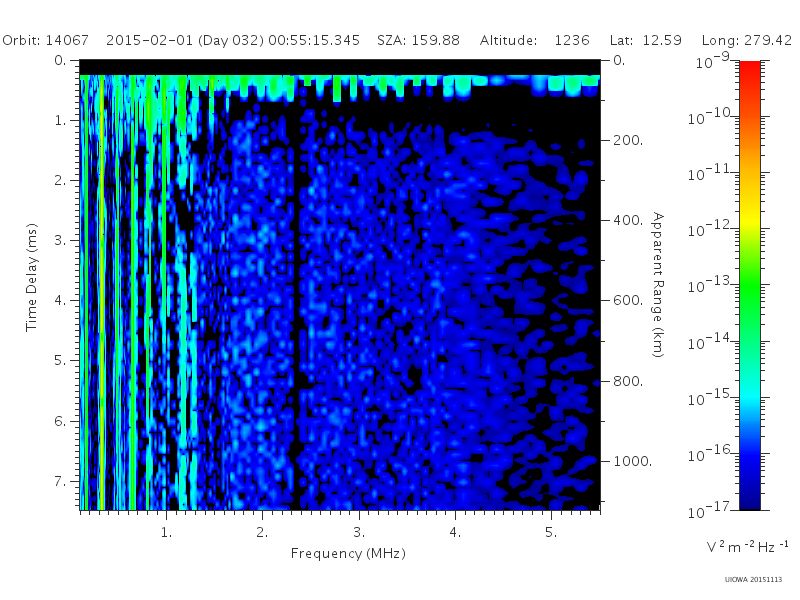Click the 'Lat: 12.59' text
Screen dimensions: 800x600
pos(645,40)
